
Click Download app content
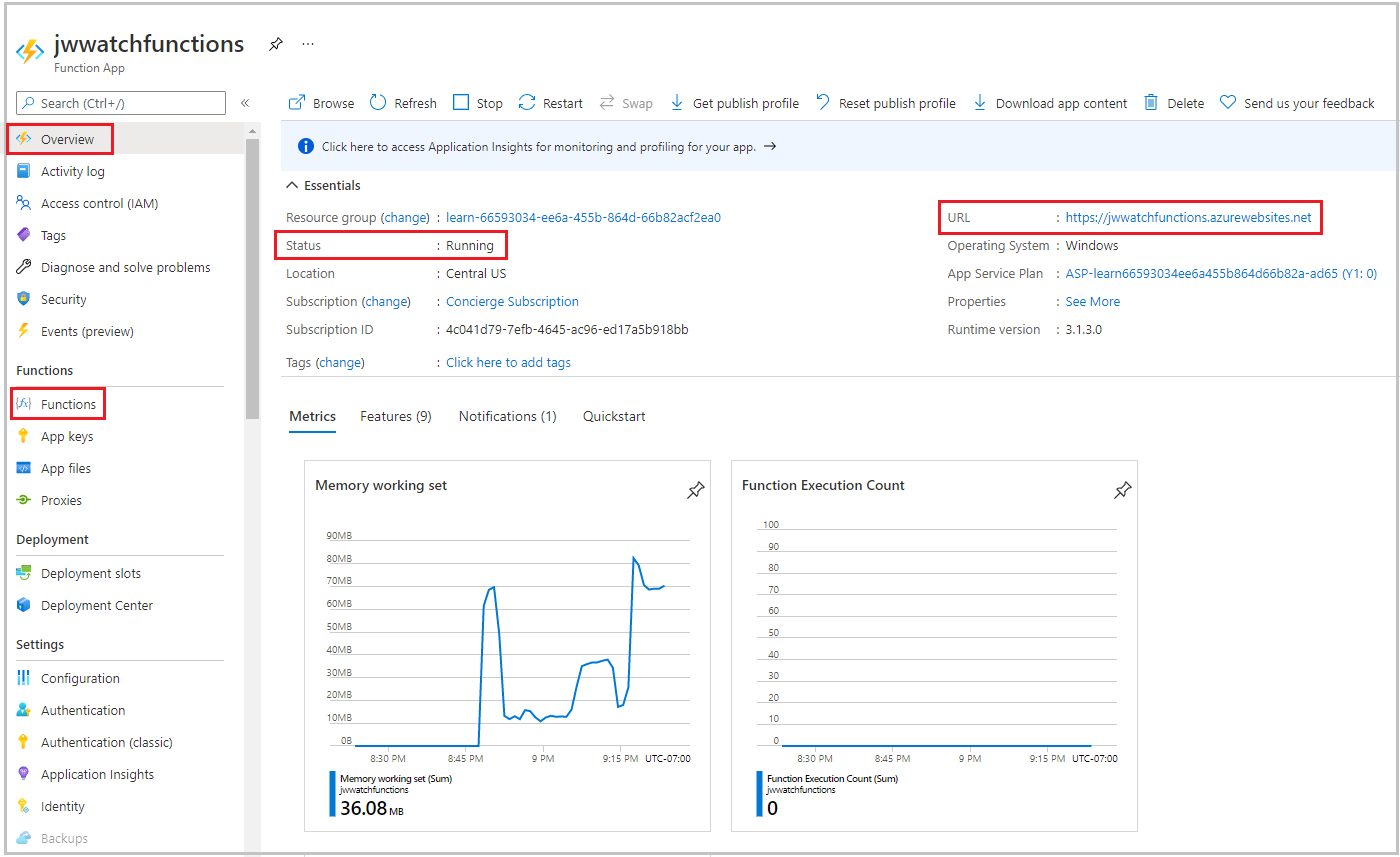[x=1049, y=103]
